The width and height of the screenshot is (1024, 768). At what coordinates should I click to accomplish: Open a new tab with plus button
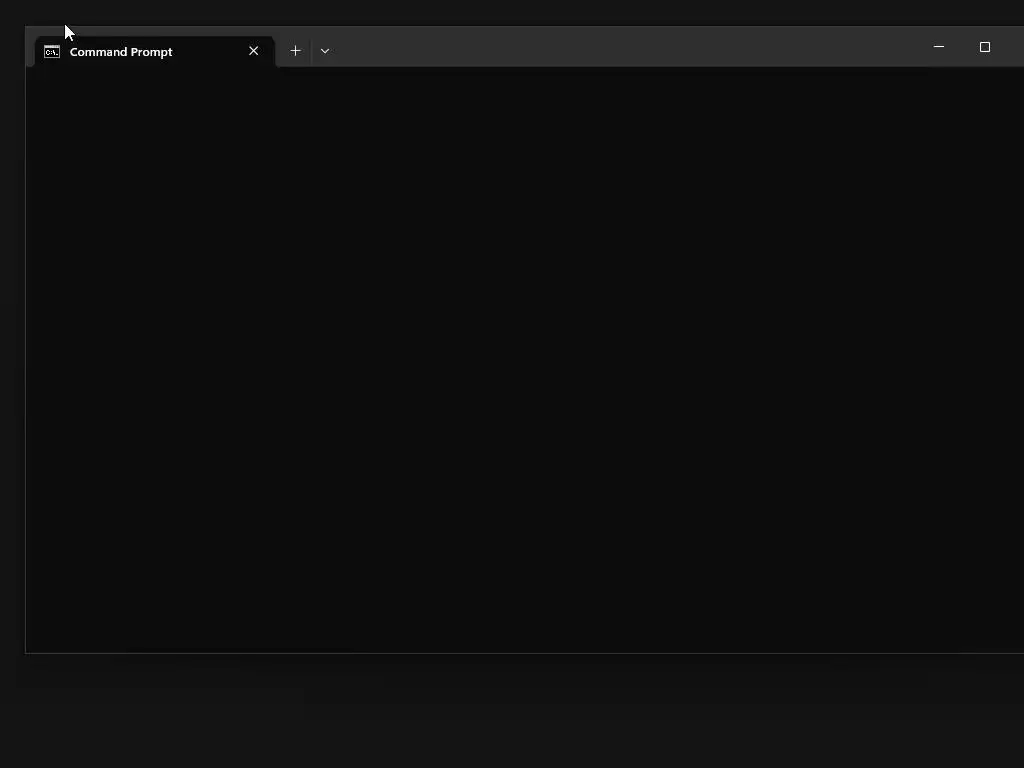pos(295,51)
